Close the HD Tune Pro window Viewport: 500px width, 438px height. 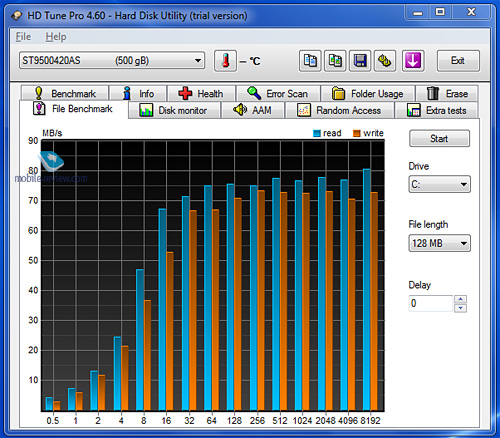coord(471,12)
